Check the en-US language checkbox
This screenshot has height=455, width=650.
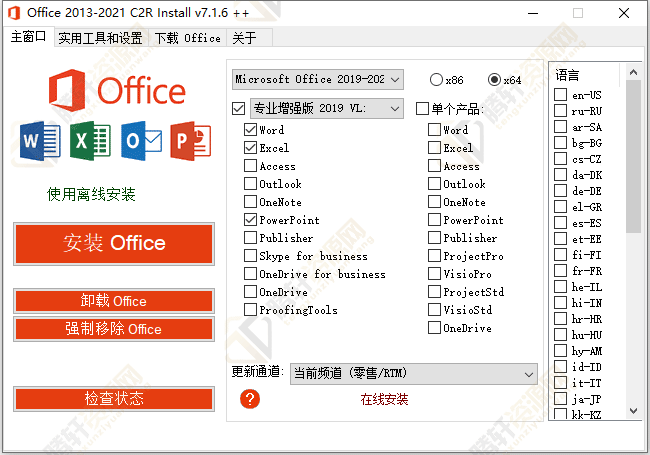pyautogui.click(x=561, y=95)
